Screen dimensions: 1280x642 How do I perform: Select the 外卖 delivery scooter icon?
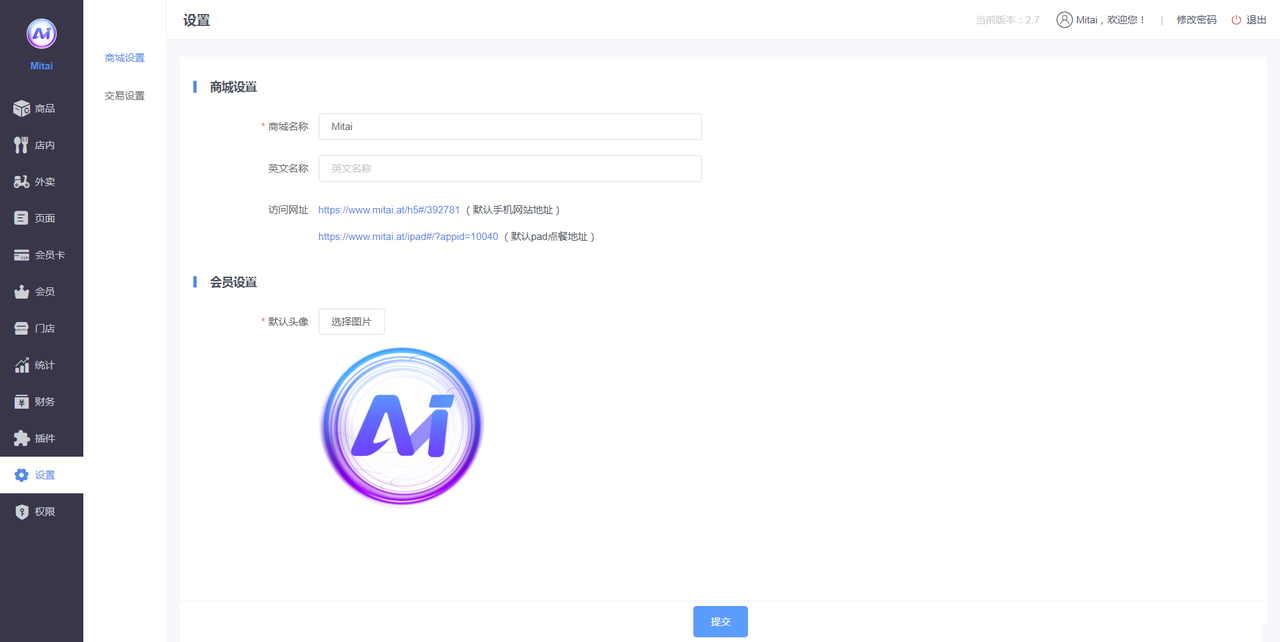click(21, 182)
